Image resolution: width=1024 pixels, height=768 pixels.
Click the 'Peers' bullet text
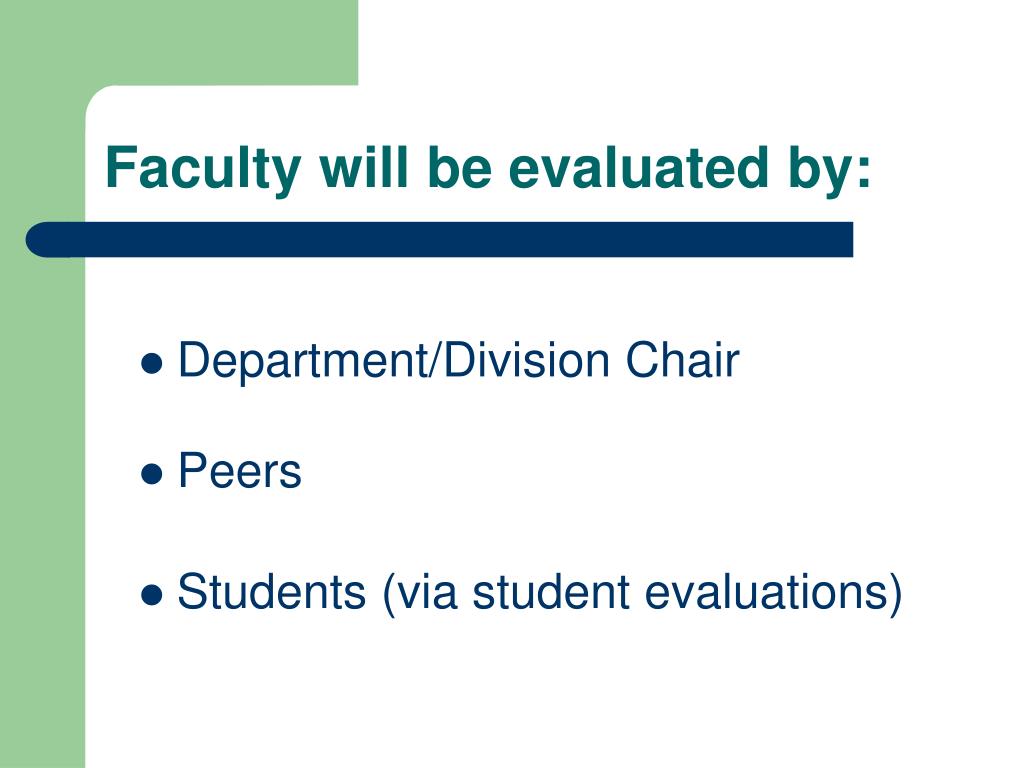coord(240,470)
